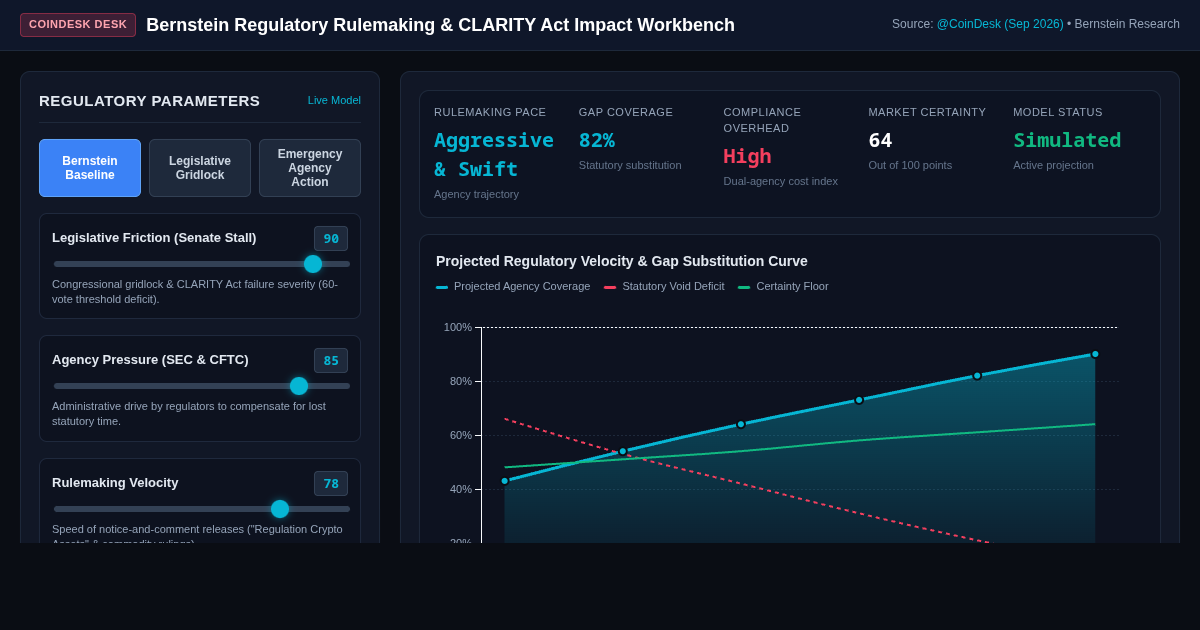
Task: Click the Aggressive & Swift pace value
Action: click(x=494, y=155)
